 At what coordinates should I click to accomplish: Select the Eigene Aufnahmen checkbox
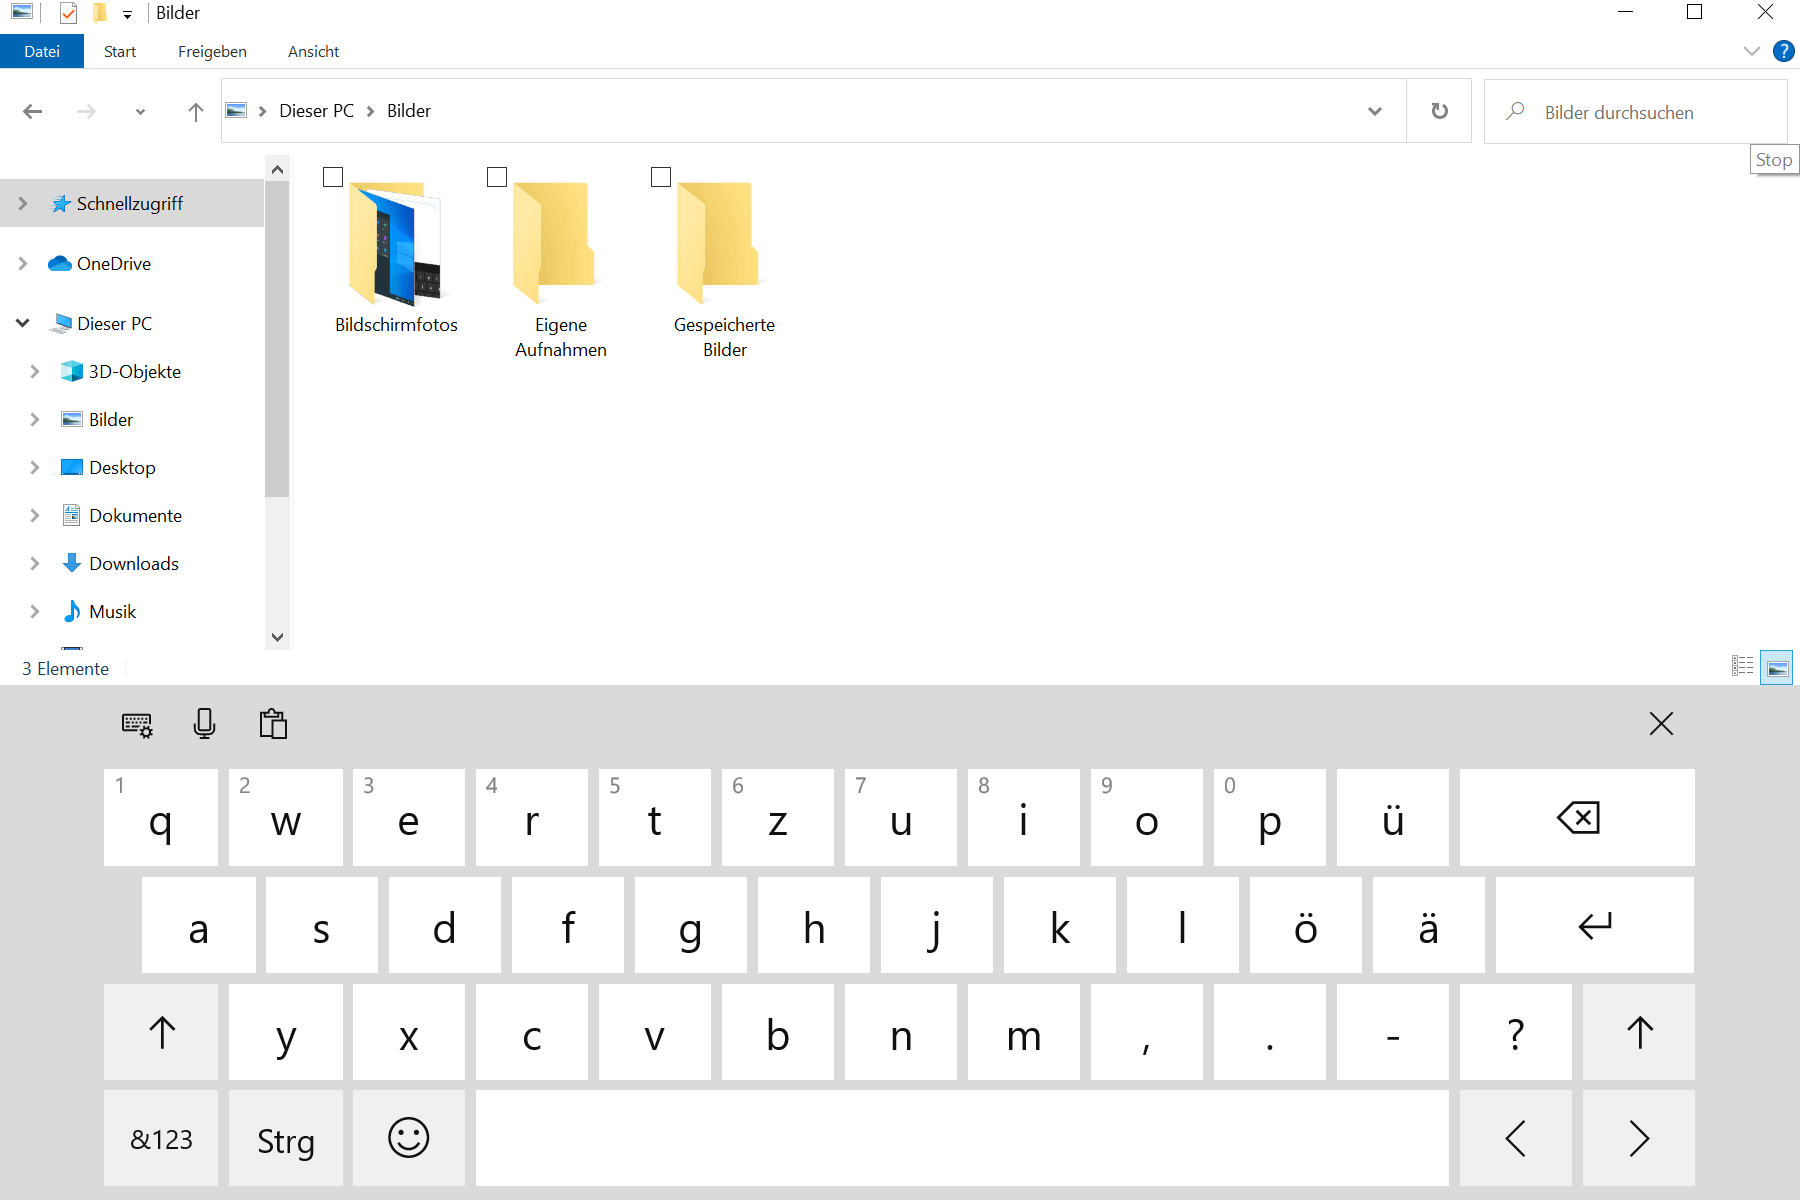point(496,177)
